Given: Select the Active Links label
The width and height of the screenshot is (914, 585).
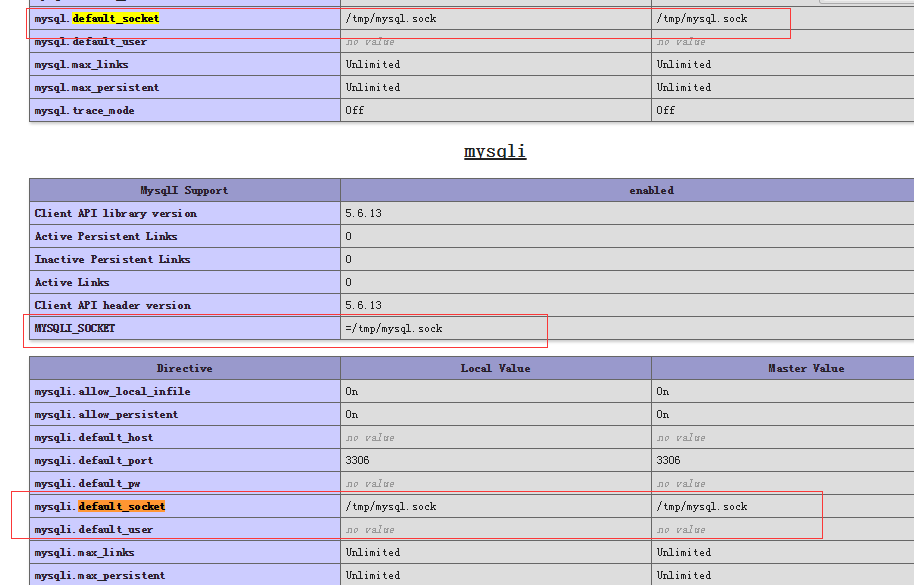Looking at the screenshot, I should coord(72,283).
